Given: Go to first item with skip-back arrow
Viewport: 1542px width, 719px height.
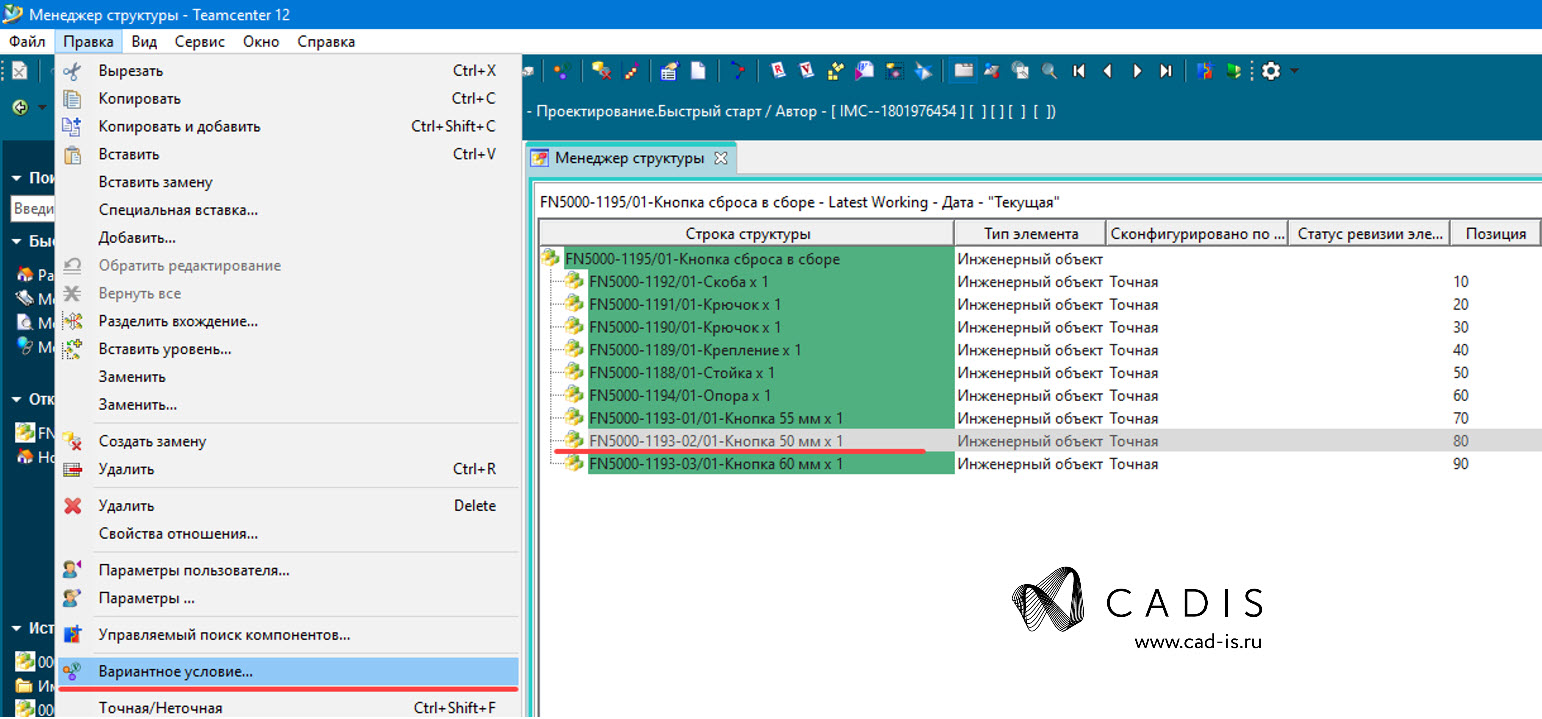Looking at the screenshot, I should click(1079, 71).
